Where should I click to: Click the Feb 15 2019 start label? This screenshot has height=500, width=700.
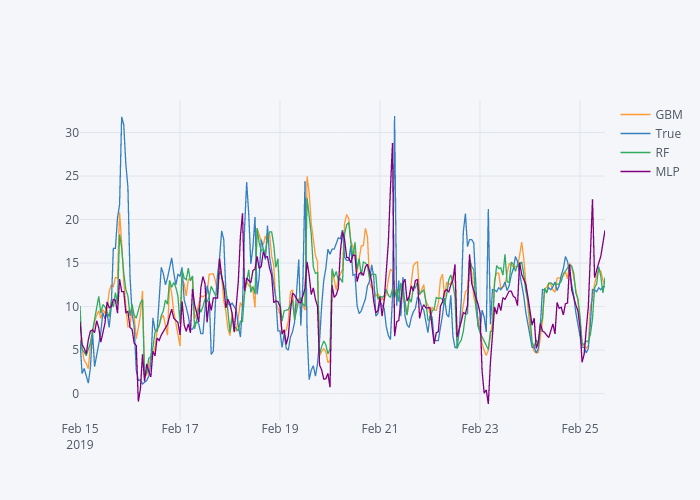(80, 435)
